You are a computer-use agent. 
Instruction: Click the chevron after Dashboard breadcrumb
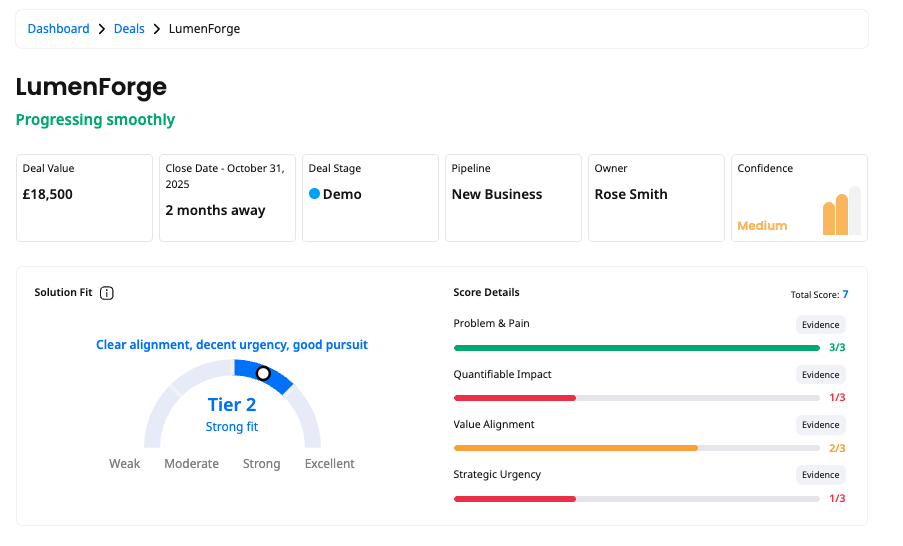click(x=102, y=29)
